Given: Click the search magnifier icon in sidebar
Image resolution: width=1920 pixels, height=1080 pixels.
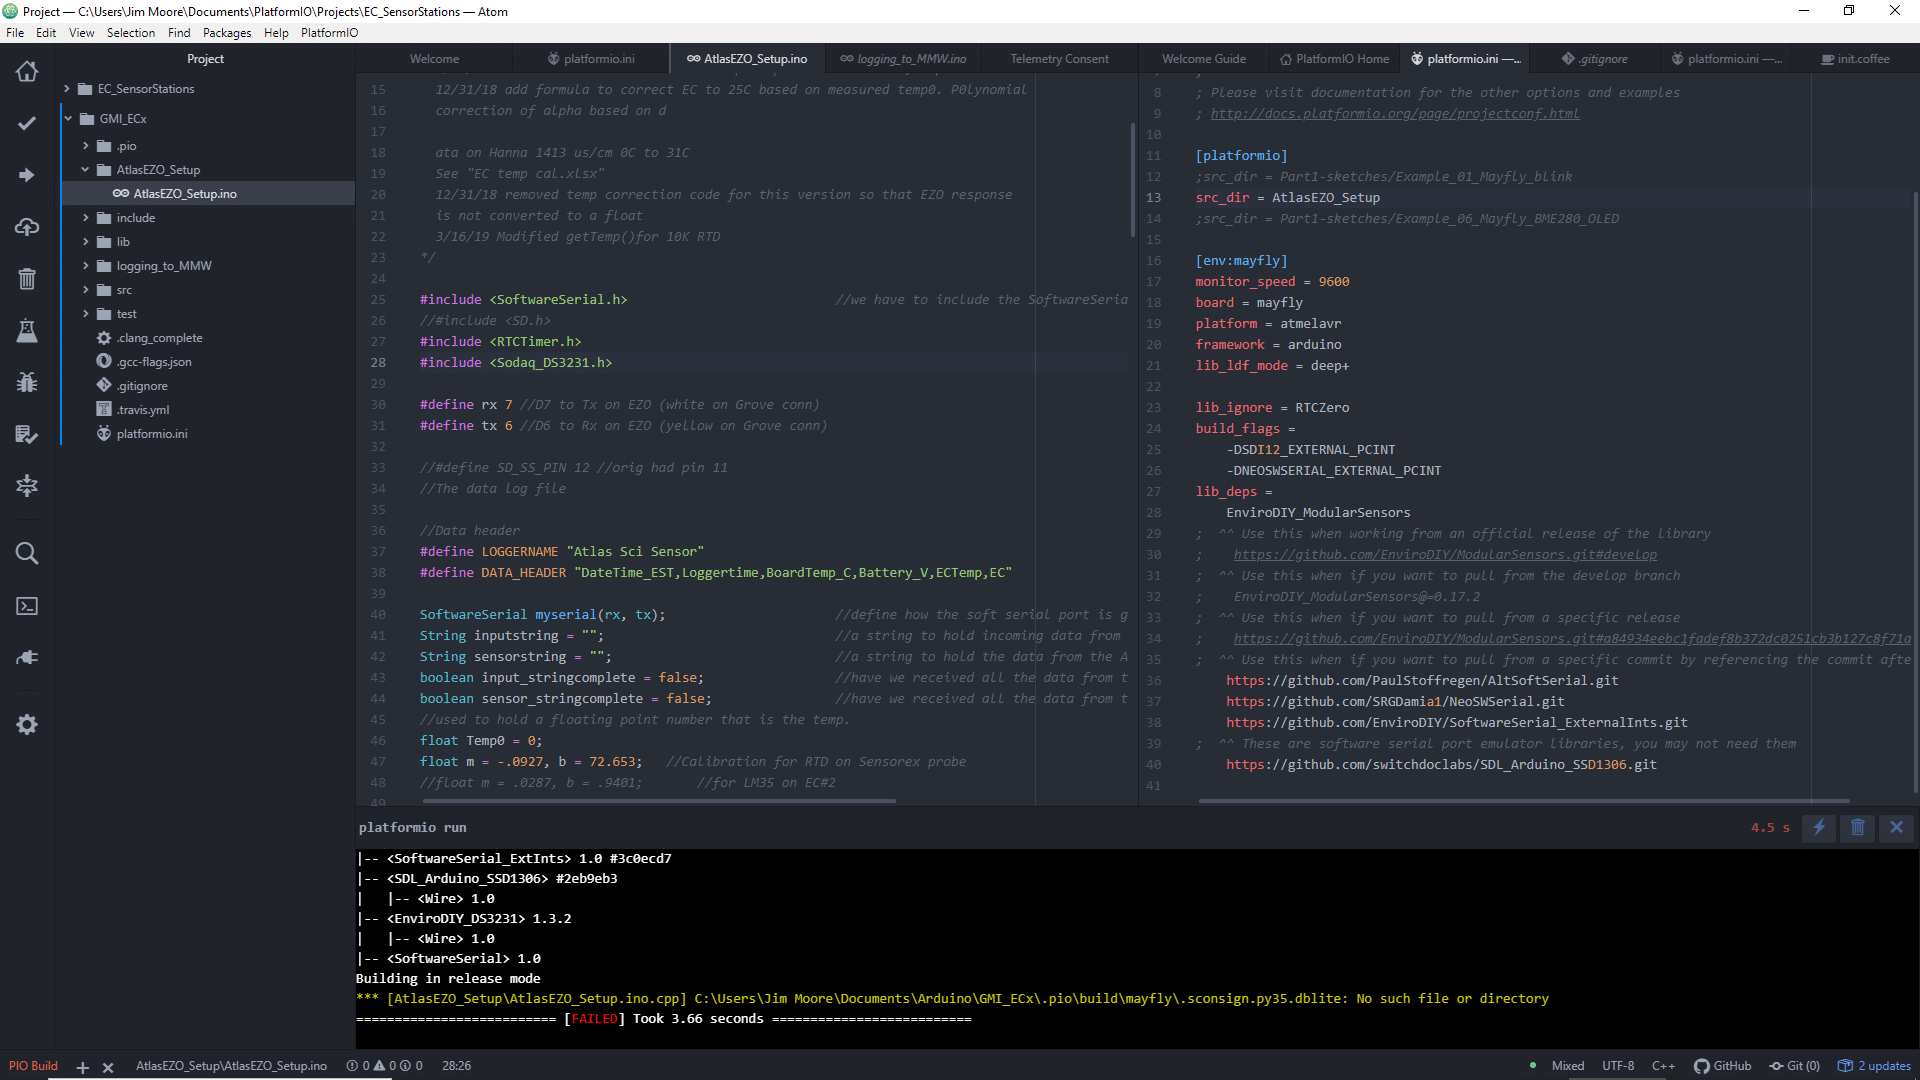Looking at the screenshot, I should [27, 553].
